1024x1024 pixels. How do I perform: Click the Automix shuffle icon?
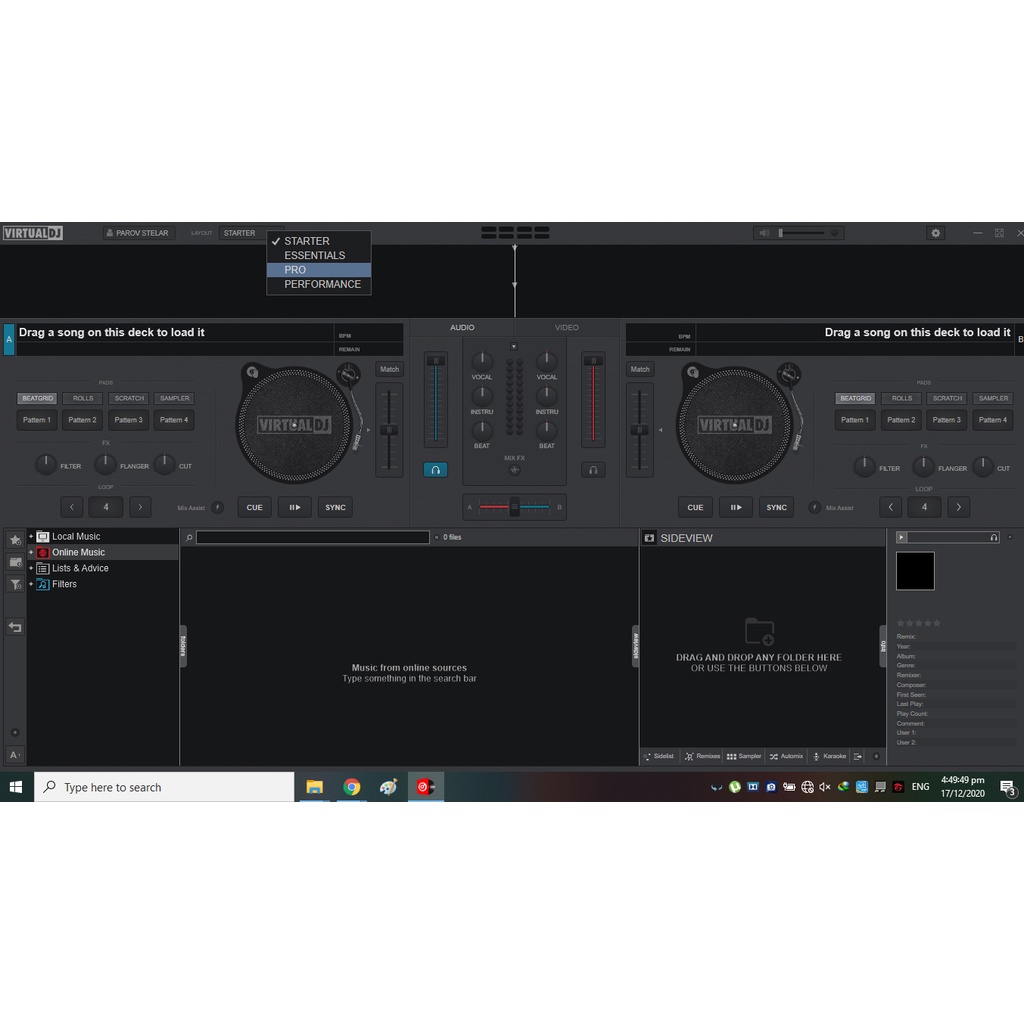tap(774, 756)
